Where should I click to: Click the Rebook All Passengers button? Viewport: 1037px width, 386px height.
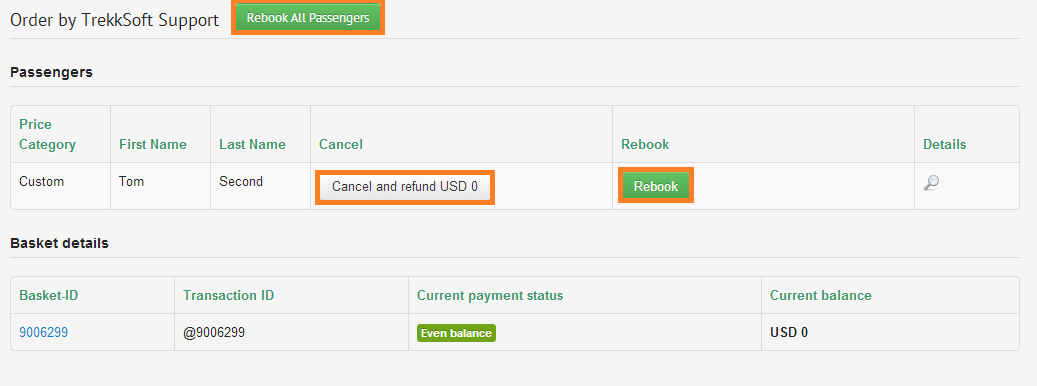click(x=308, y=18)
